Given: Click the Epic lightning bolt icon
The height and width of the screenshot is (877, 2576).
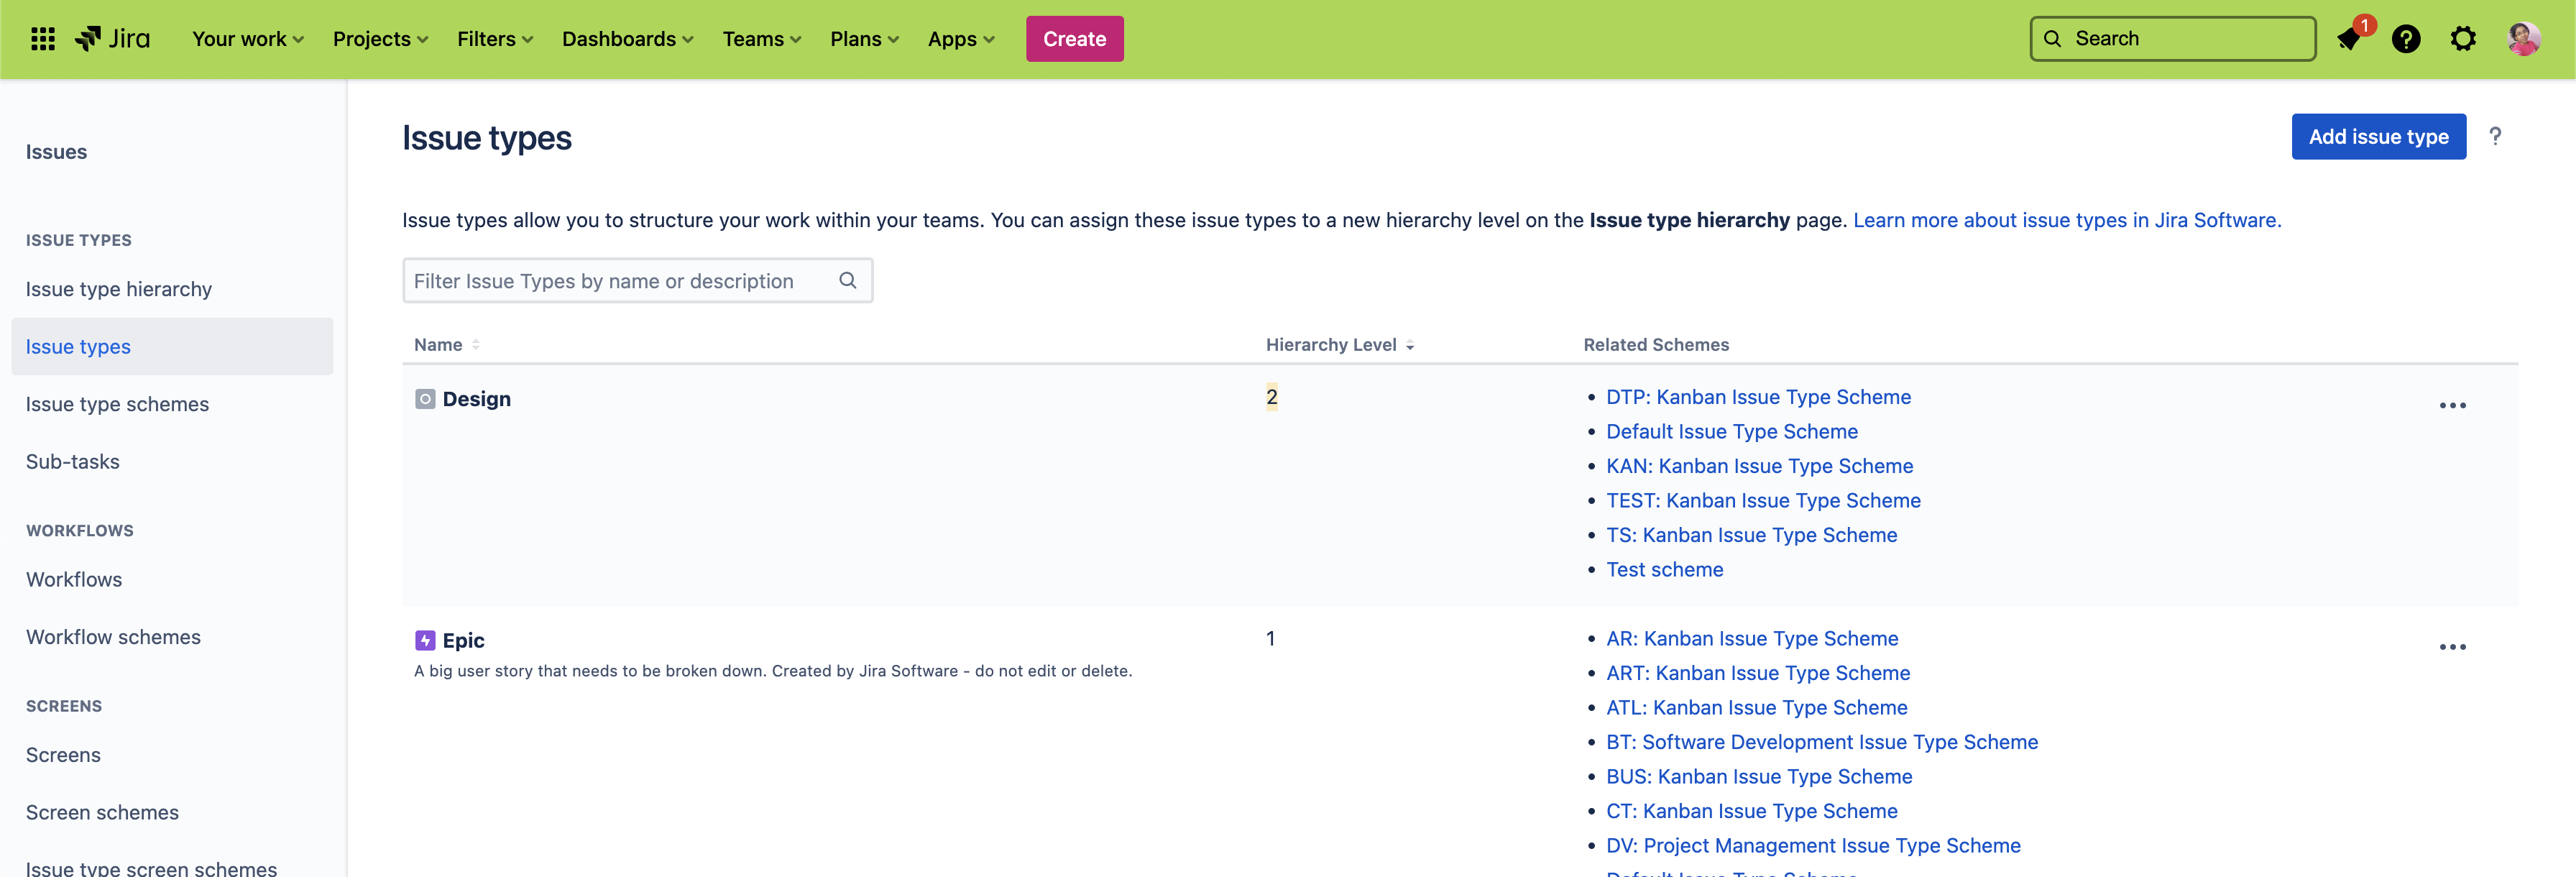Looking at the screenshot, I should [x=424, y=640].
